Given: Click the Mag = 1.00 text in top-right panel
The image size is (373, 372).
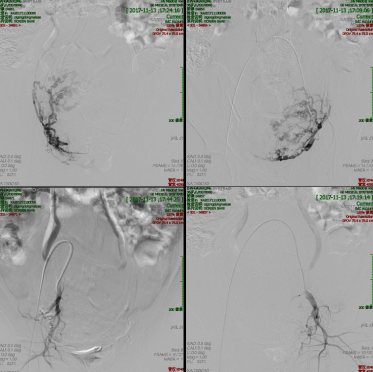Looking at the screenshot, I should (x=198, y=170).
